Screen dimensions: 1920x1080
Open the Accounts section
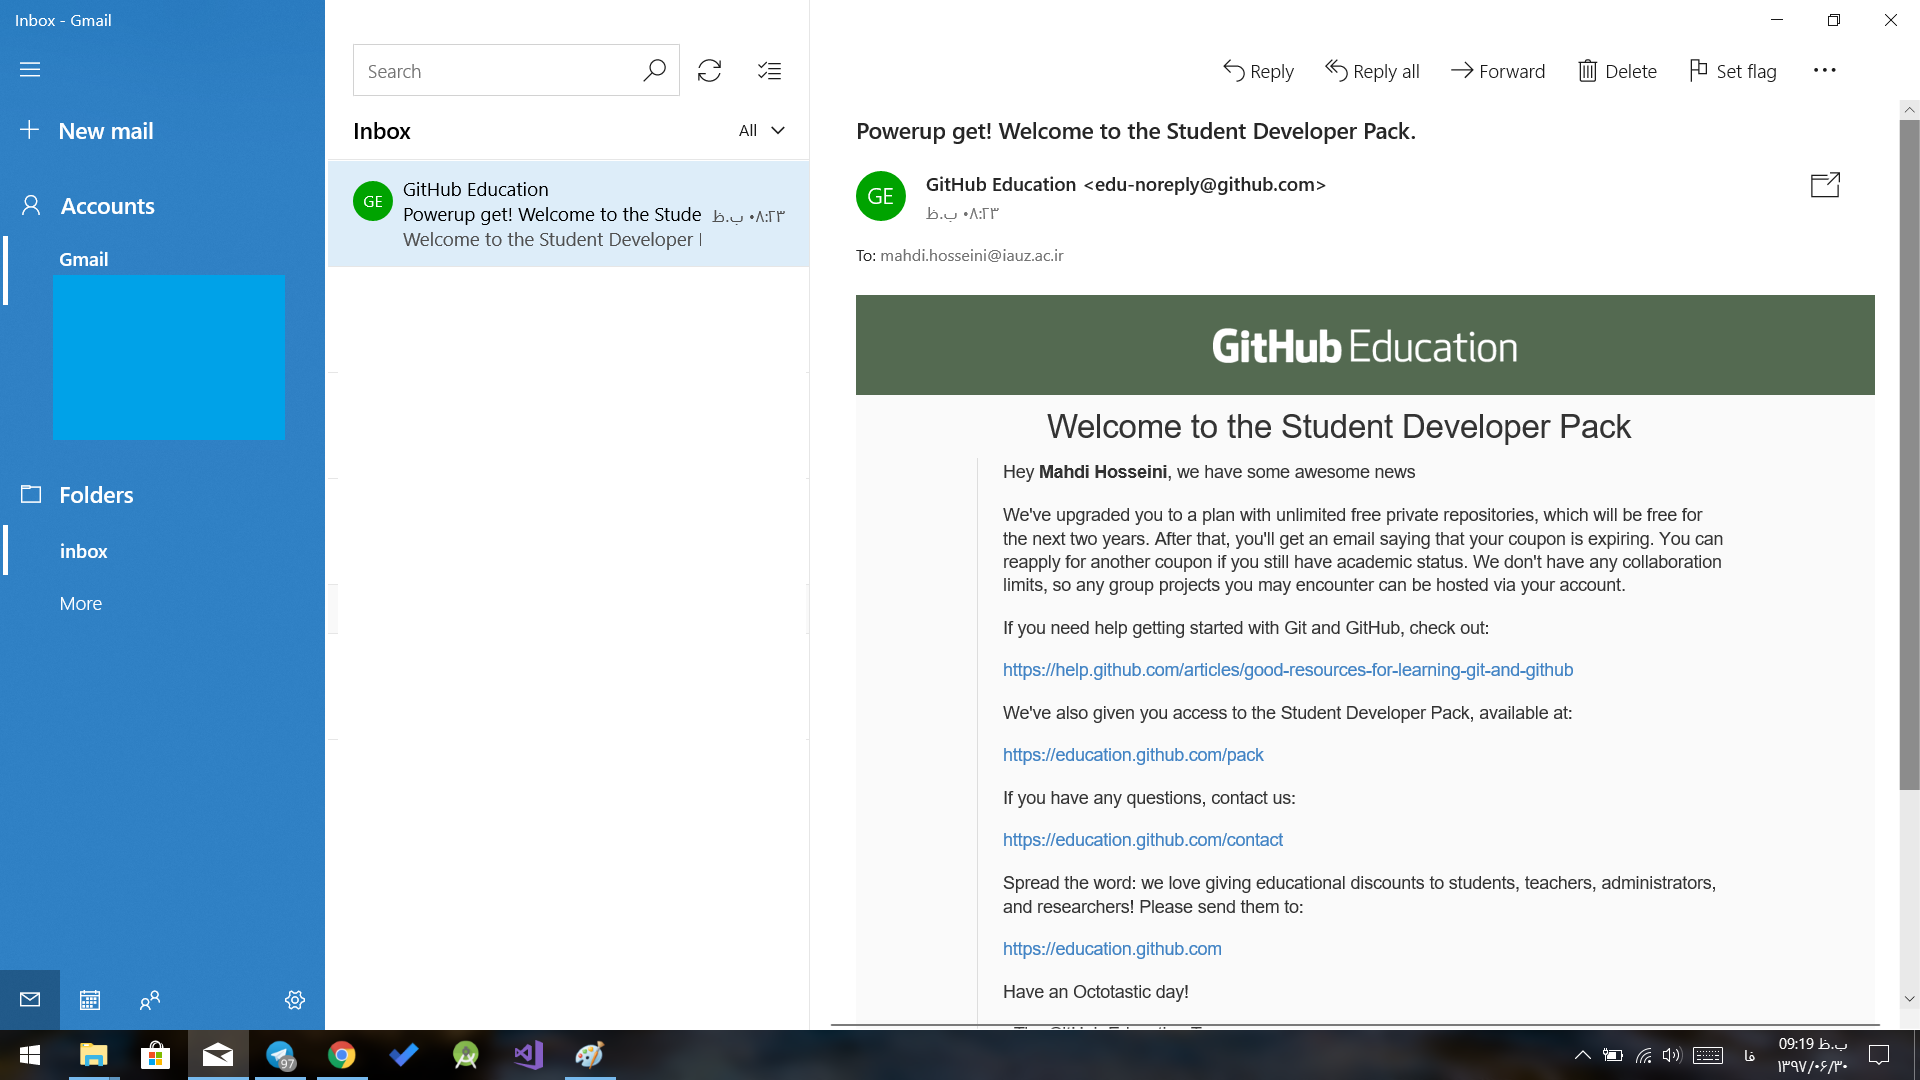coord(88,206)
